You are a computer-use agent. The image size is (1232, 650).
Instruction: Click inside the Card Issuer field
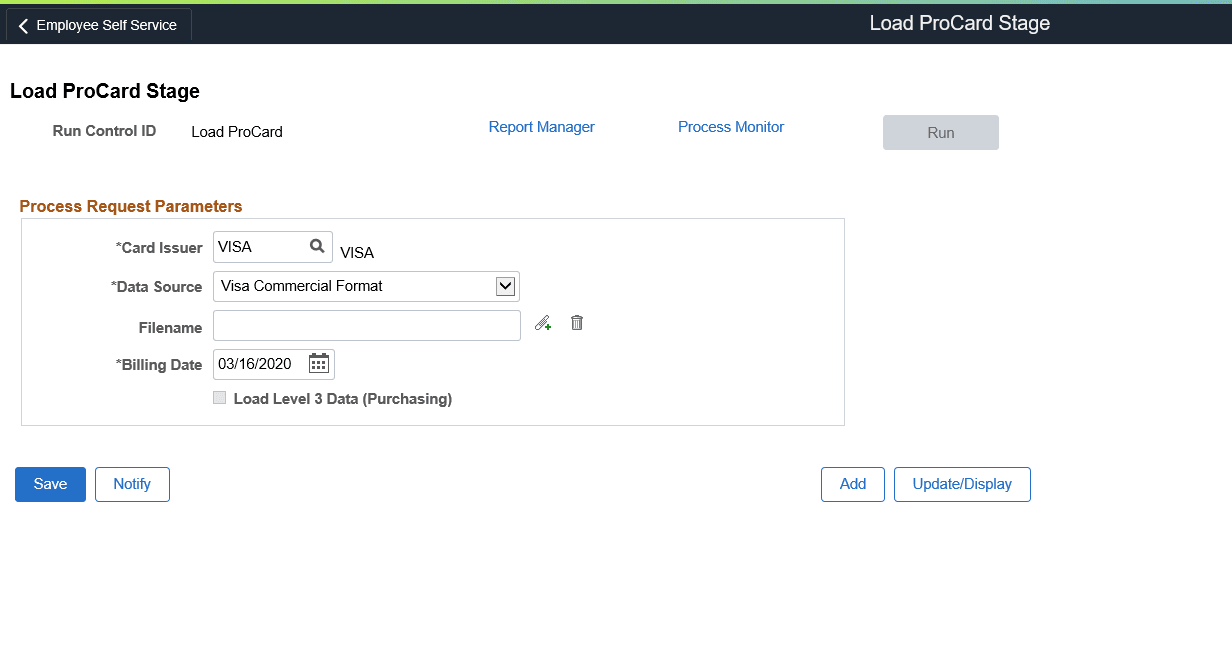pyautogui.click(x=260, y=246)
